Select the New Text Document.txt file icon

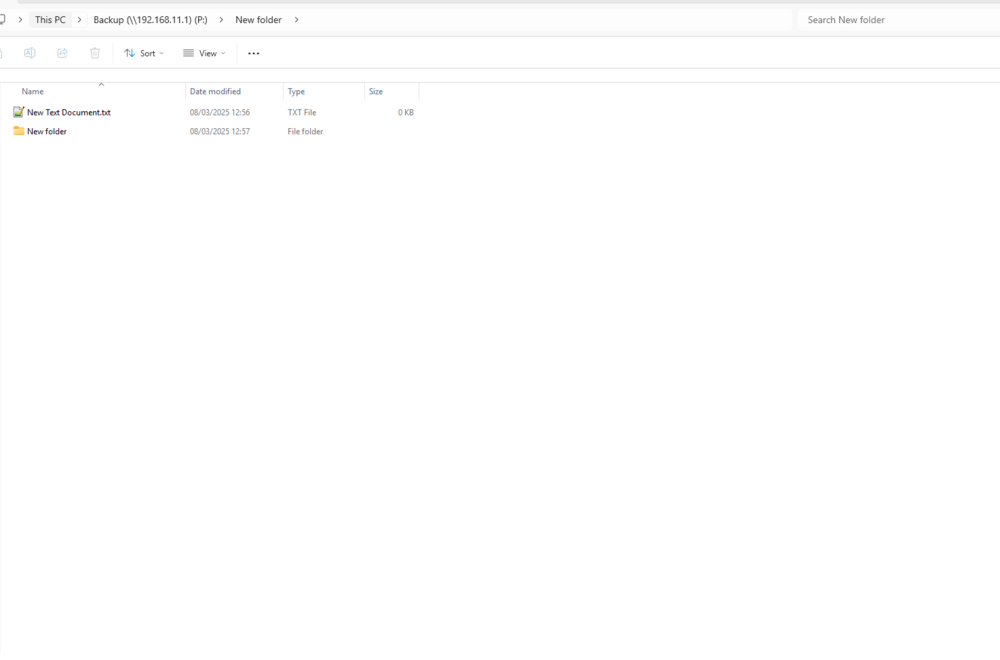18,112
